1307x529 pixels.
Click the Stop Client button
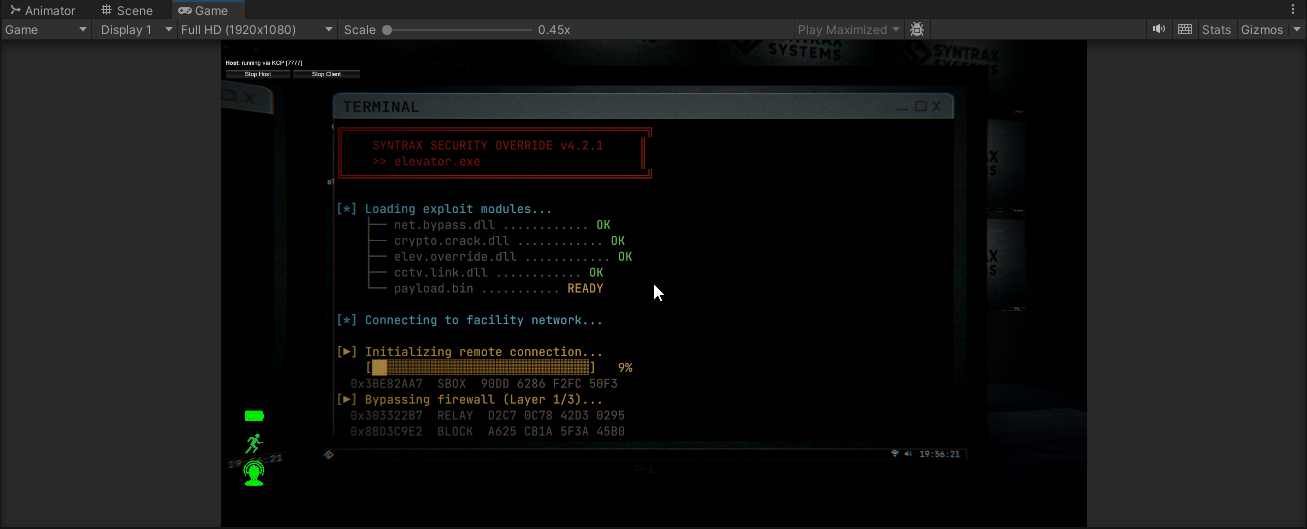click(x=326, y=74)
